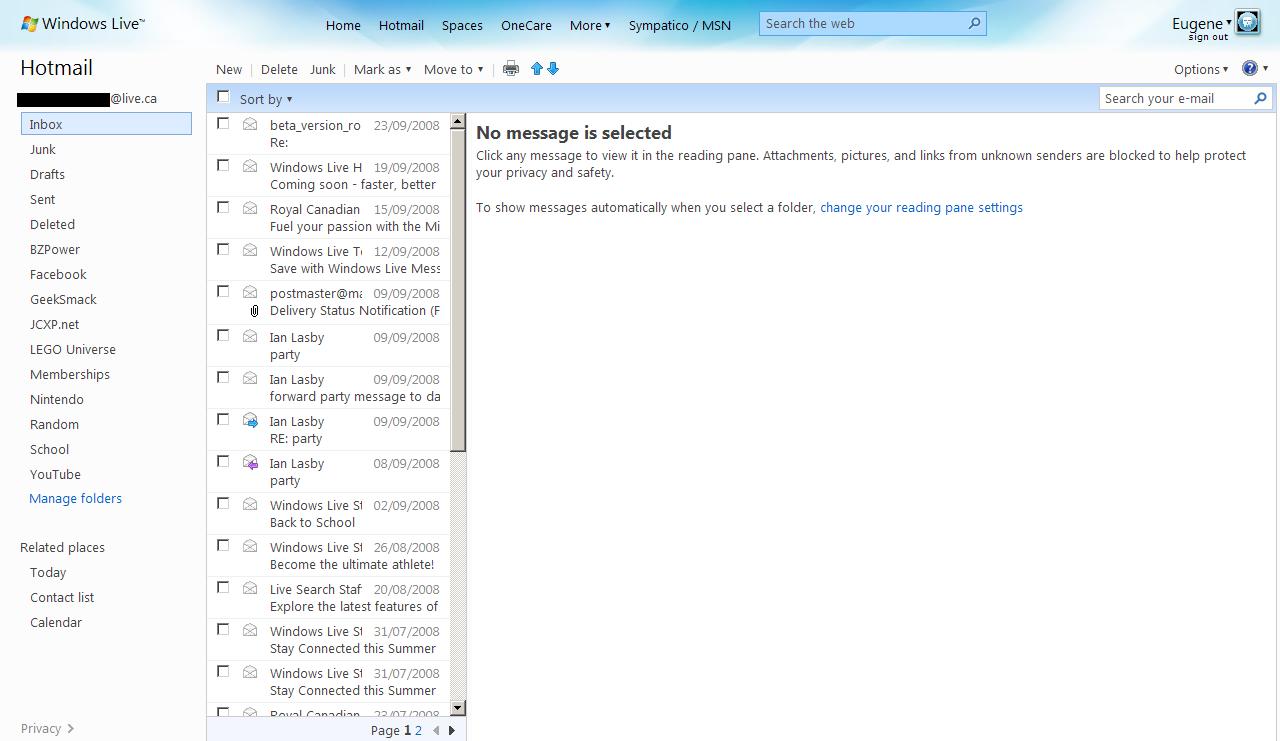The image size is (1280, 741).
Task: Click envelope icon of beta_version_ro message
Action: coord(250,124)
